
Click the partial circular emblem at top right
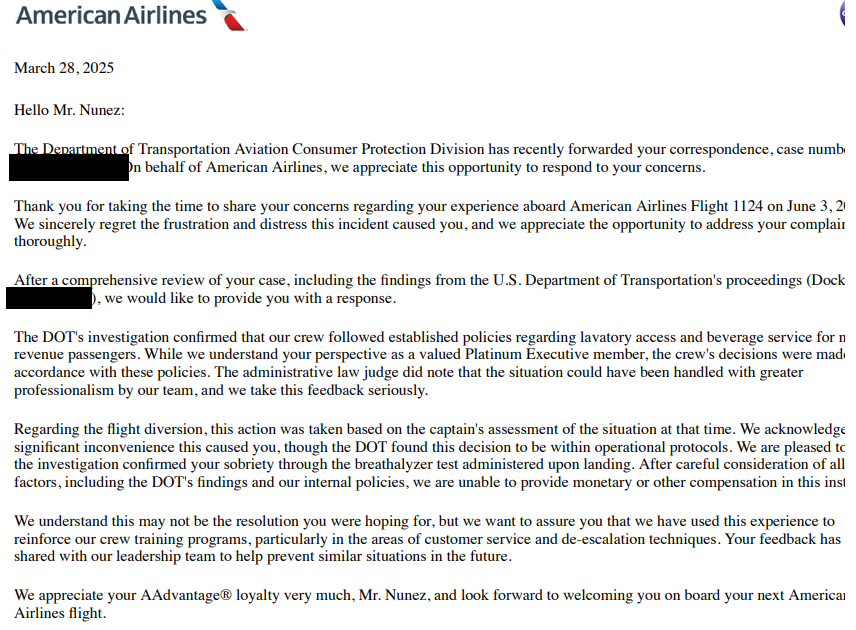point(849,13)
